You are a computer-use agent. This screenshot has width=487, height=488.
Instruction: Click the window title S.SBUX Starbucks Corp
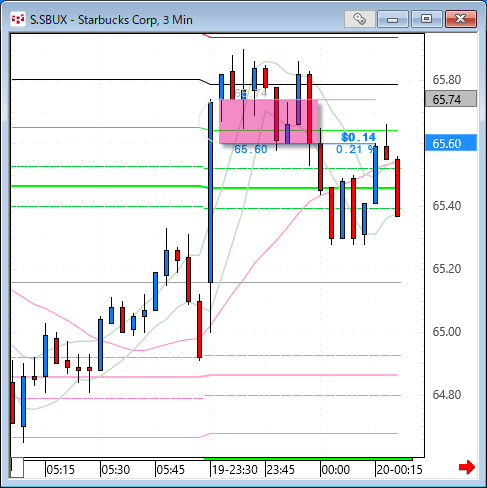pyautogui.click(x=111, y=20)
